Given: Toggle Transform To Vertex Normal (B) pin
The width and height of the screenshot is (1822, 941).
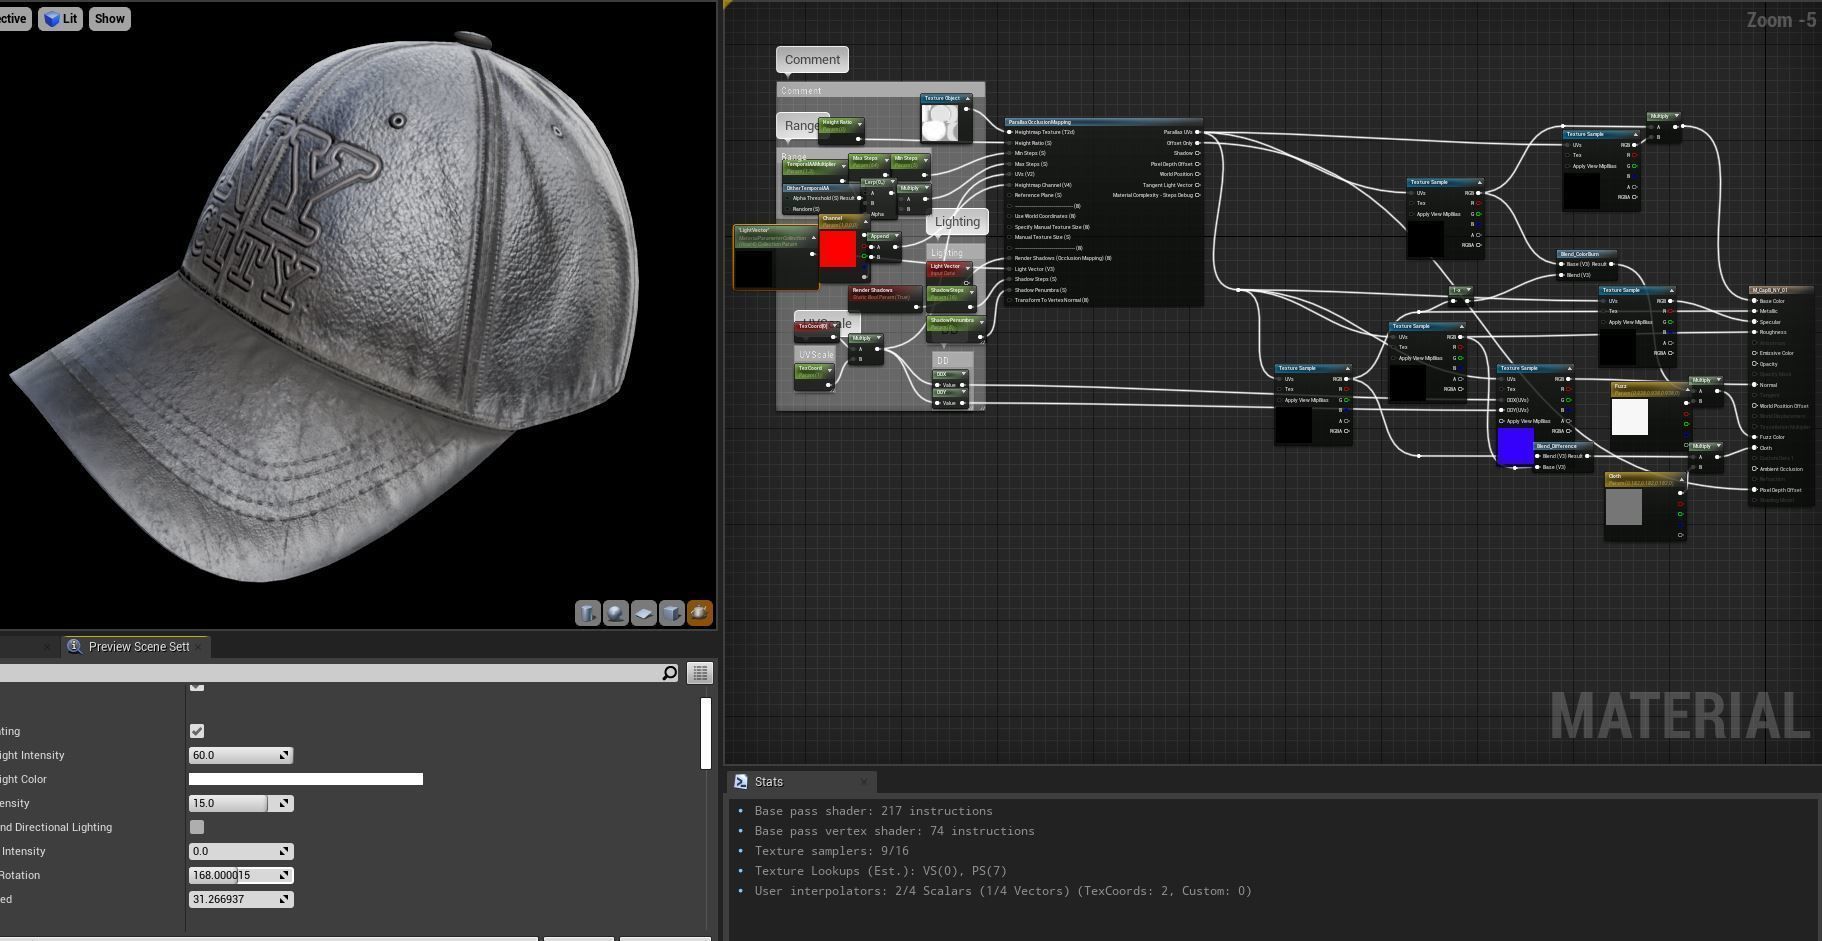Looking at the screenshot, I should pyautogui.click(x=1009, y=300).
